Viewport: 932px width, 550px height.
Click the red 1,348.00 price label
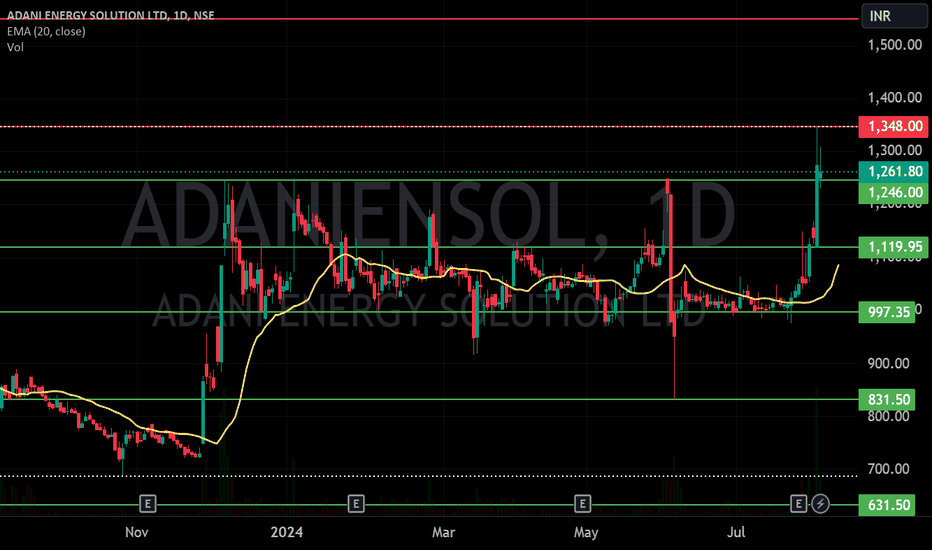click(x=893, y=126)
